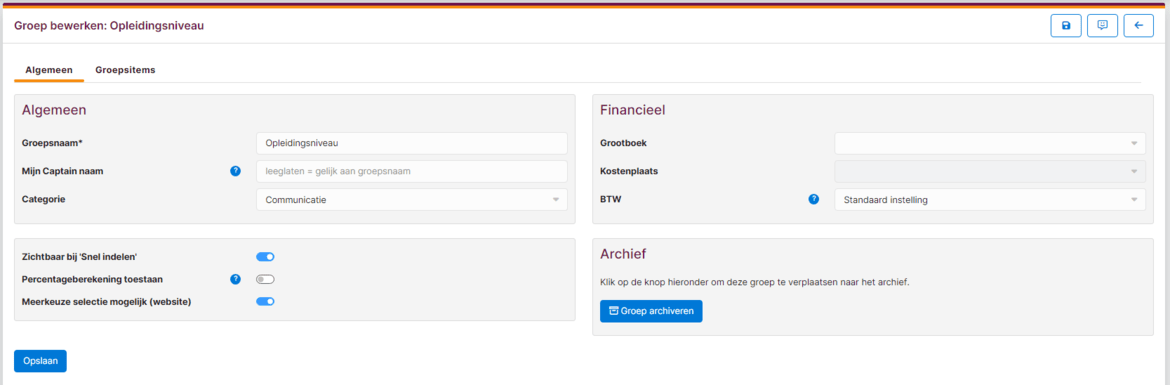Click the archive description text starting 'Klik op de knop'

[x=755, y=282]
